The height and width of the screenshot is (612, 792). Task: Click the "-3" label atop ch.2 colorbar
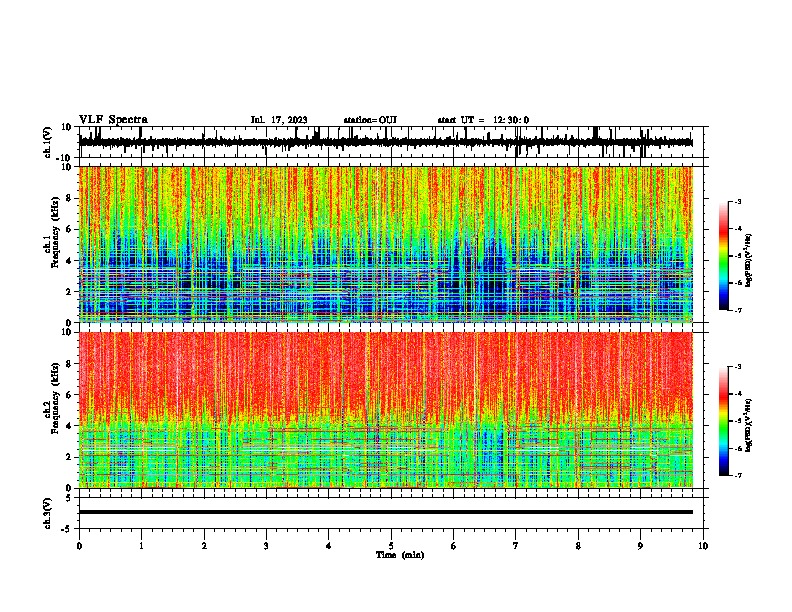pos(737,367)
